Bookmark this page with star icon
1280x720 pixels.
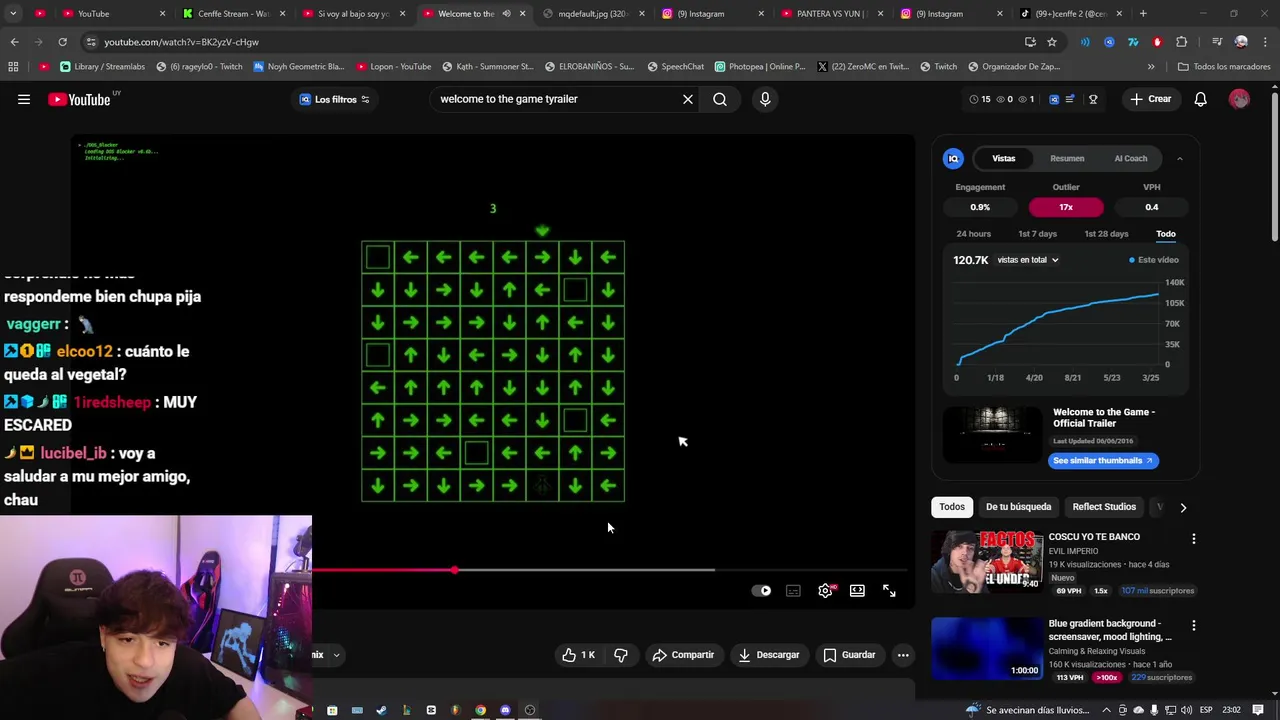point(1052,42)
